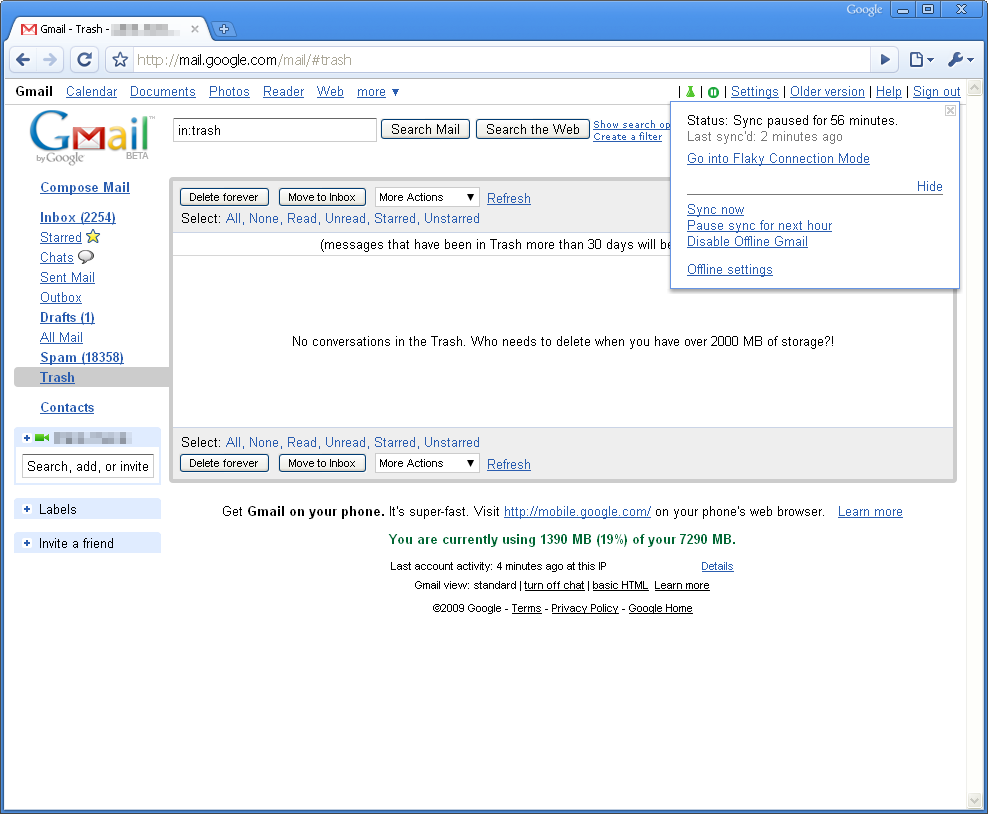
Task: Click the Details link for account activity
Action: tap(717, 566)
